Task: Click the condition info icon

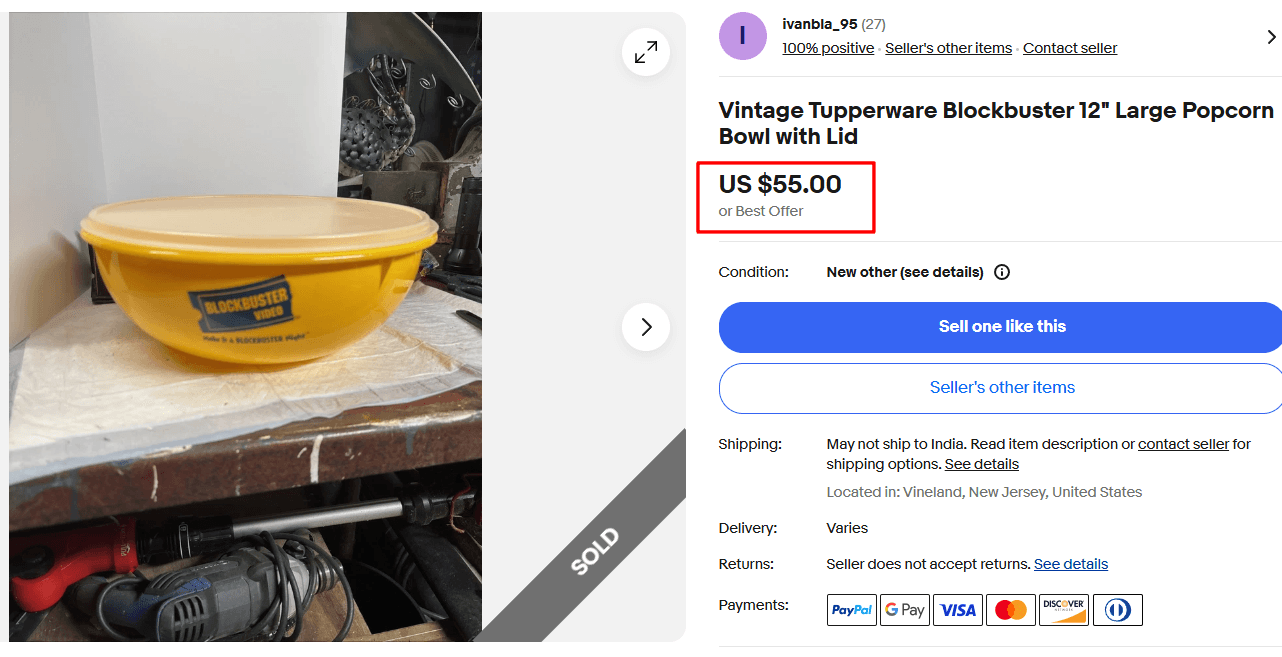Action: 1002,272
